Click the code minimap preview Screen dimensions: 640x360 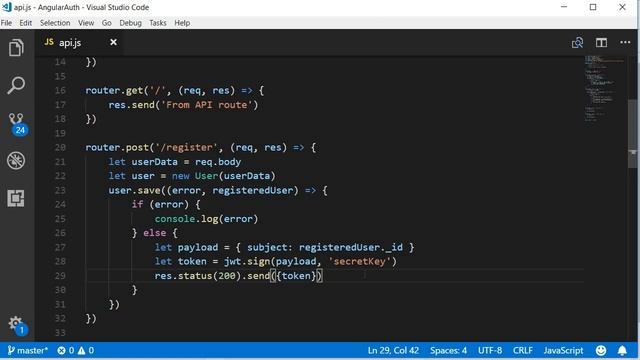(604, 88)
